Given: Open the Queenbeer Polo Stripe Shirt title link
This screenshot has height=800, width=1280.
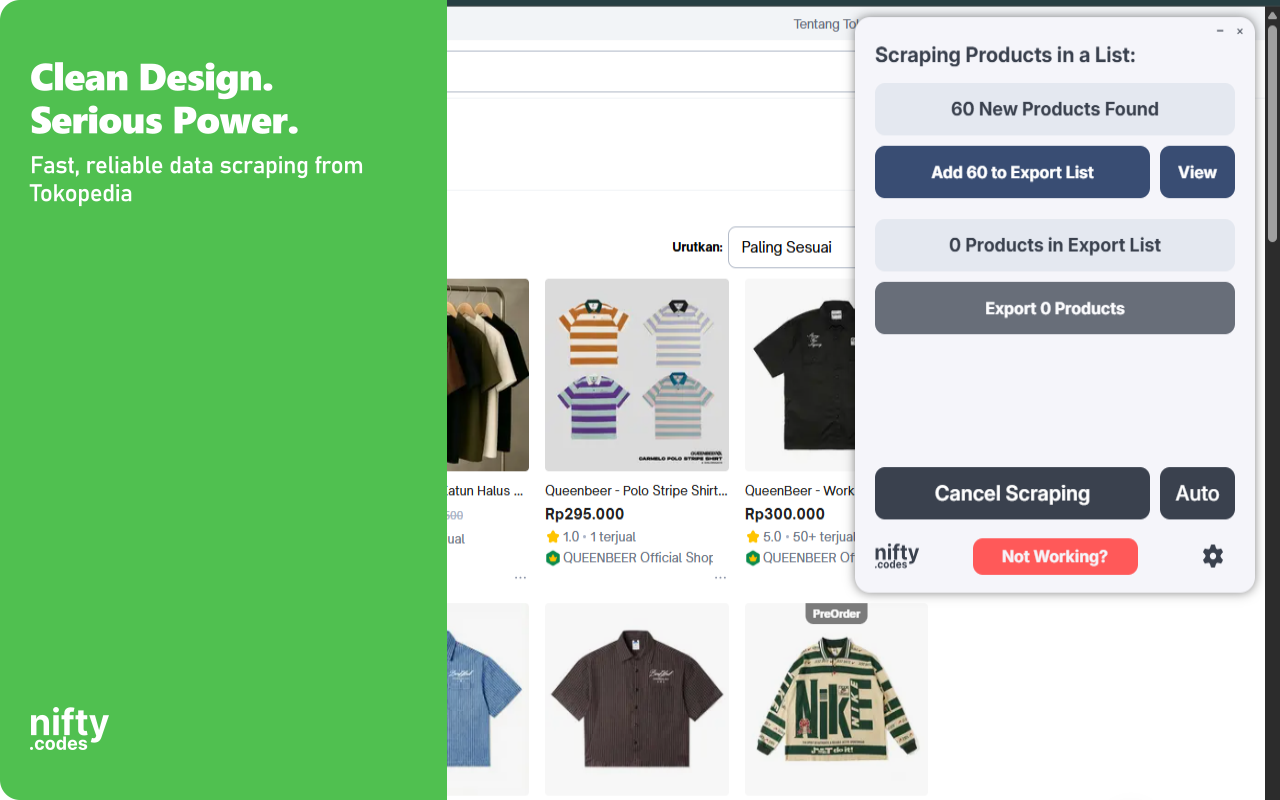Looking at the screenshot, I should click(636, 491).
